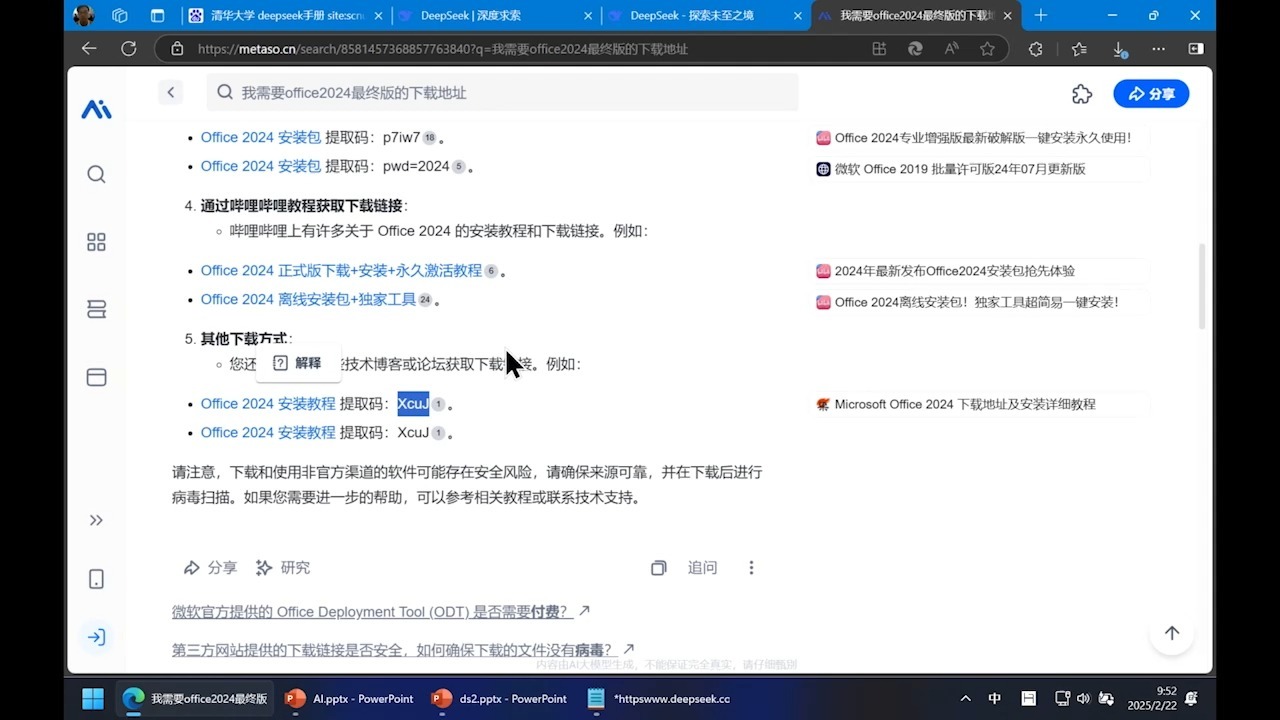Viewport: 1280px width, 720px height.
Task: Click the Metaso logo in sidebar
Action: [x=96, y=110]
